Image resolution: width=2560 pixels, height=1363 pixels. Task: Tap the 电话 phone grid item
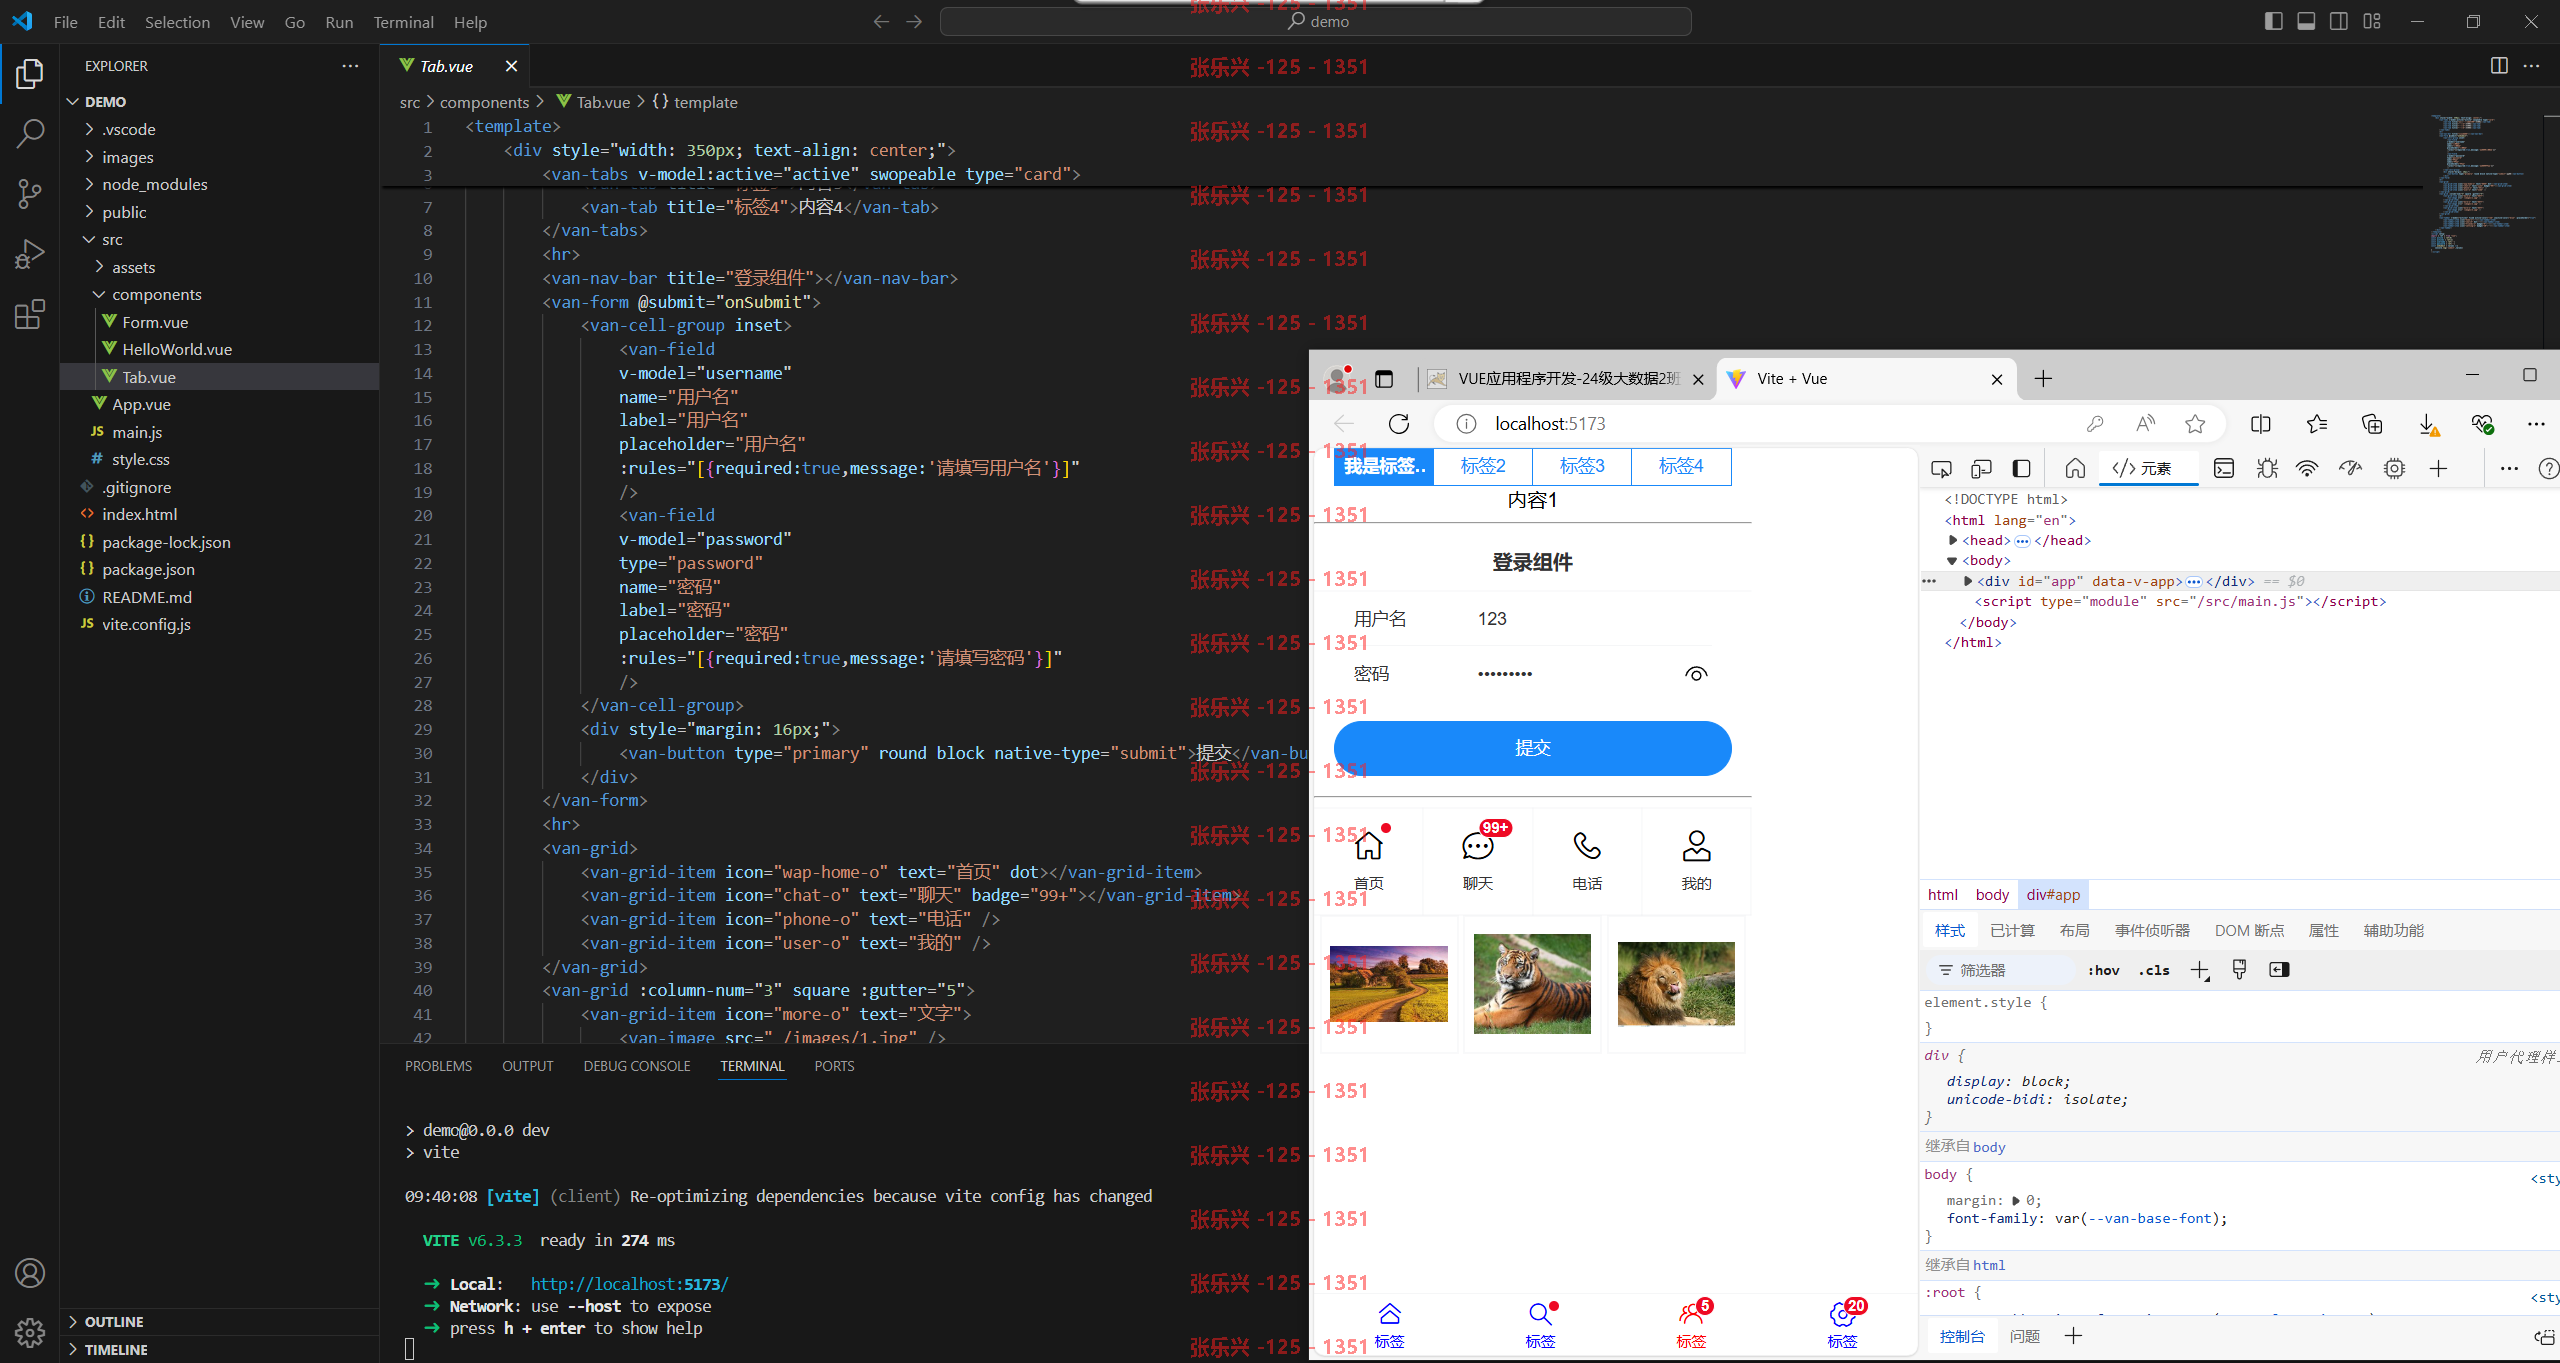click(x=1587, y=860)
